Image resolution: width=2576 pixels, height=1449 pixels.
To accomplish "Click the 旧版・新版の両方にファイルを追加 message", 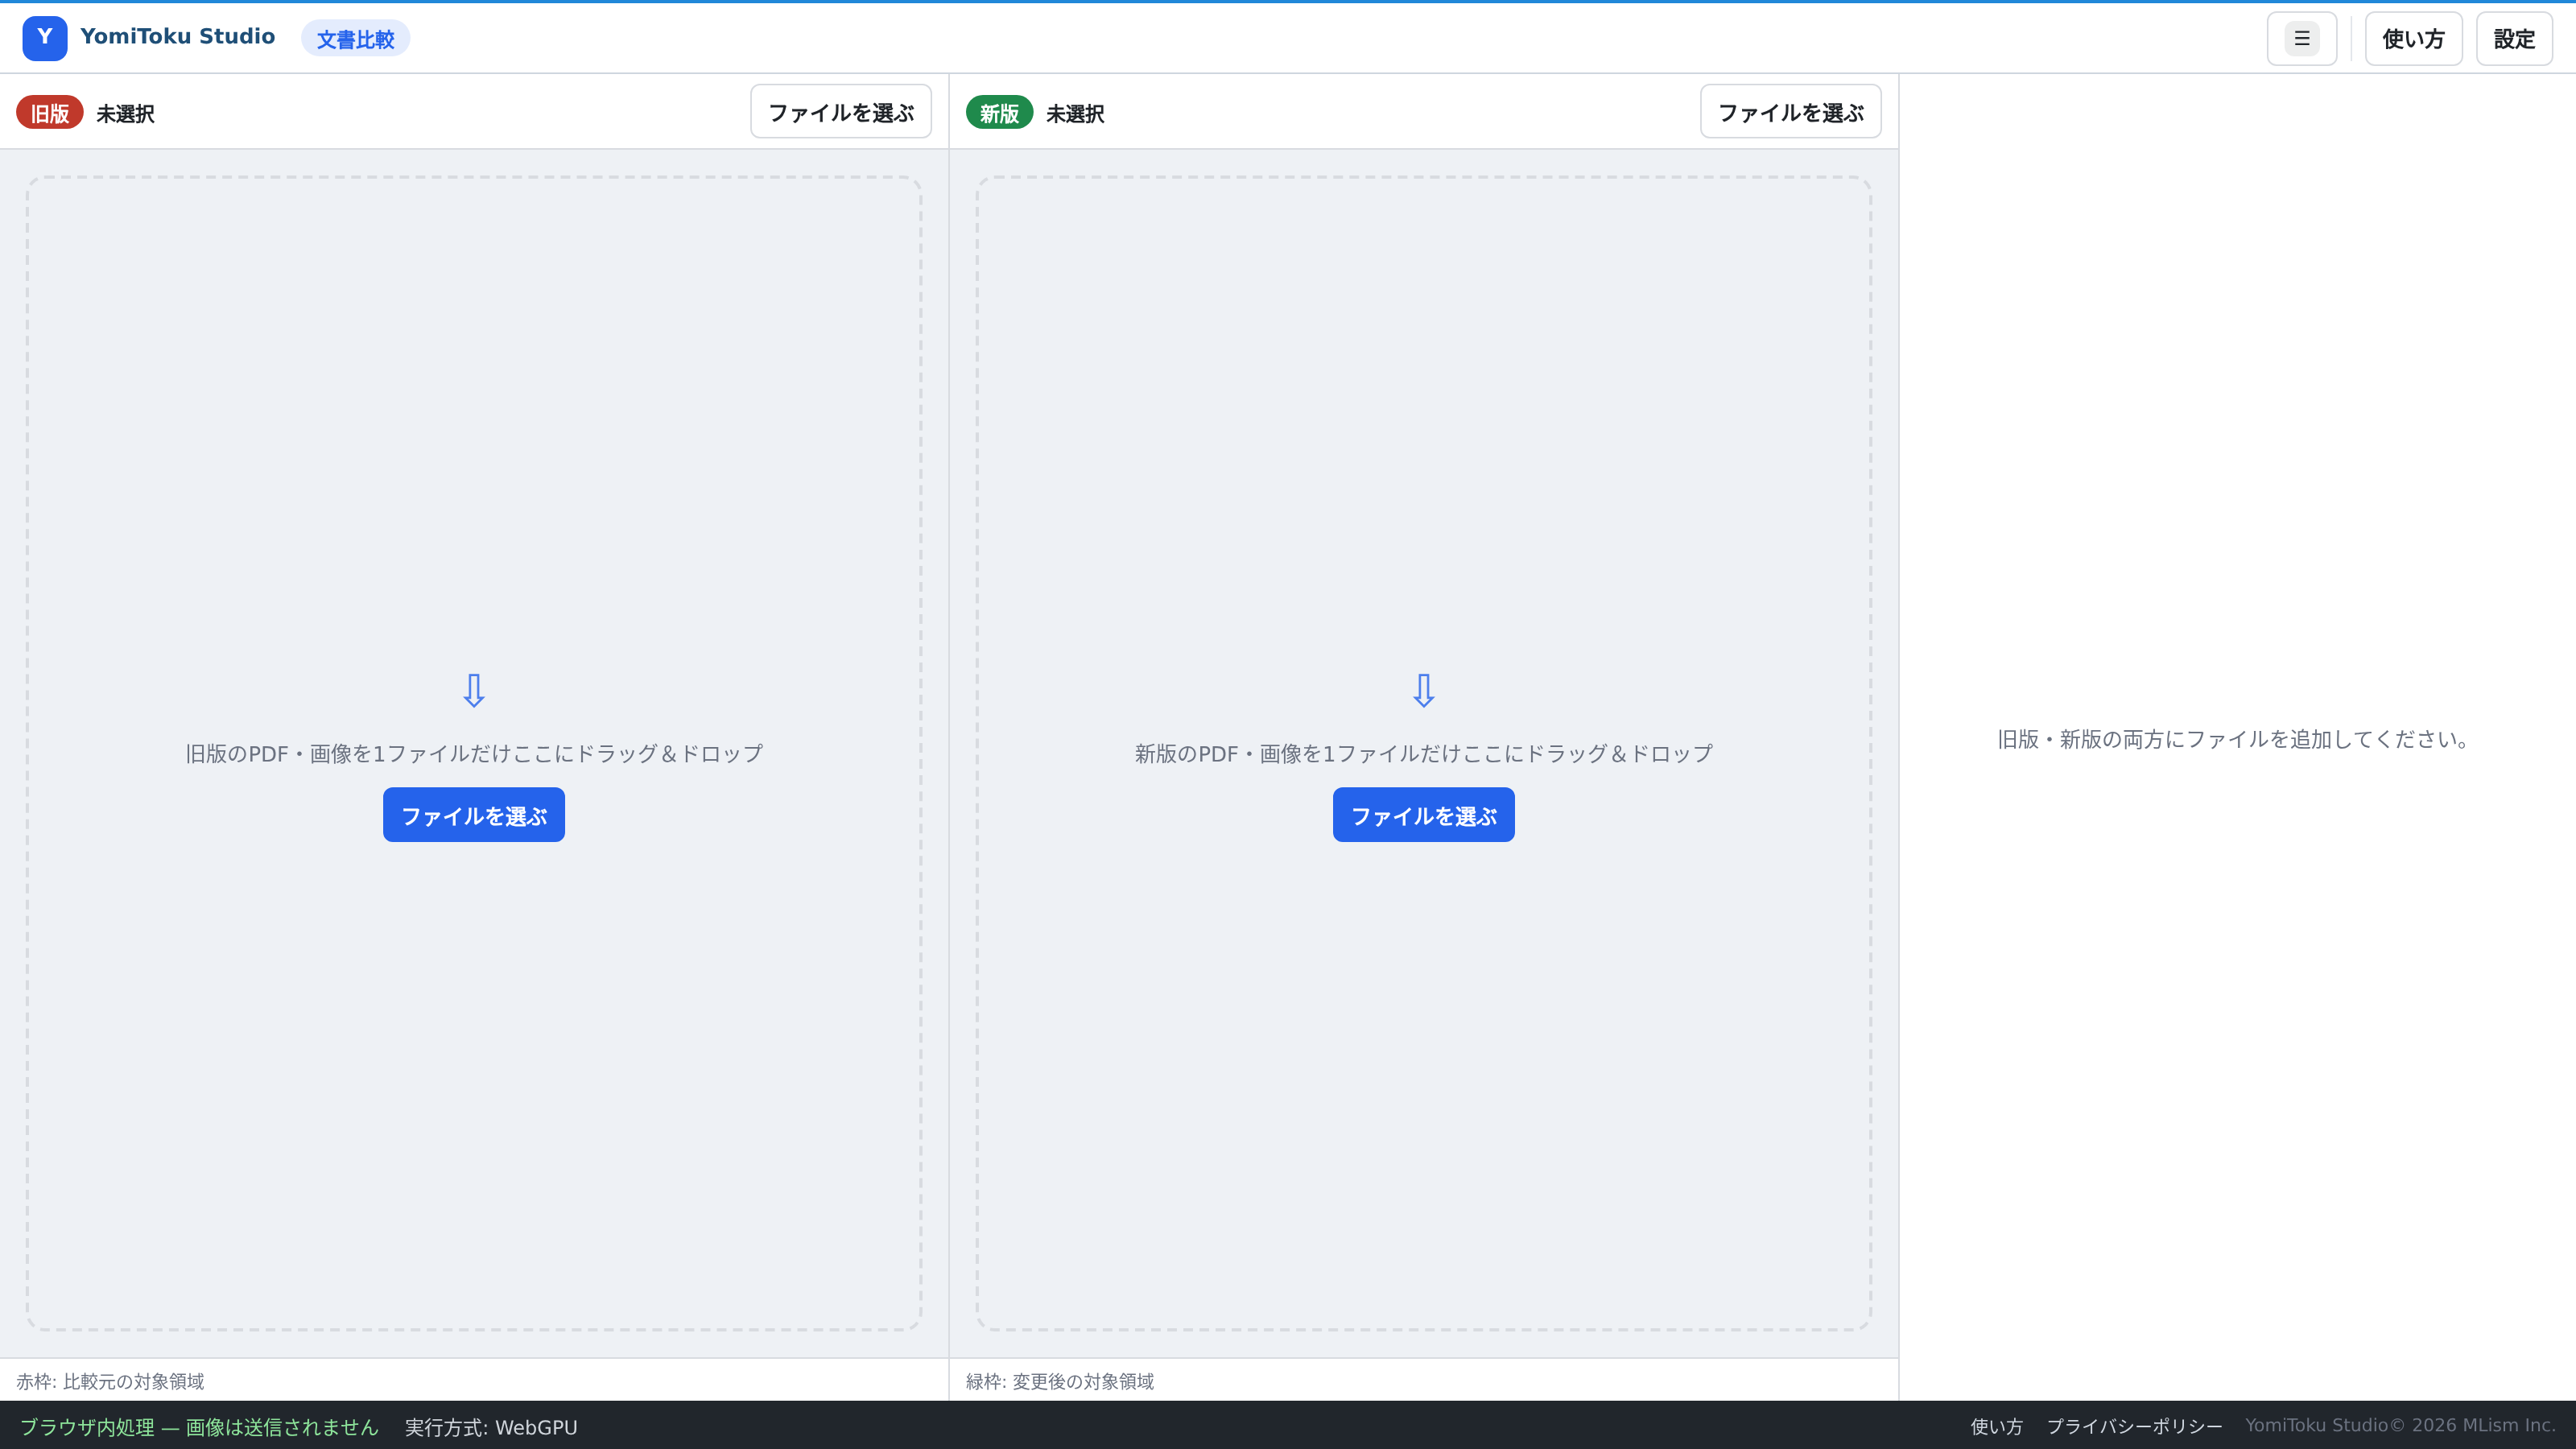I will click(x=2237, y=739).
